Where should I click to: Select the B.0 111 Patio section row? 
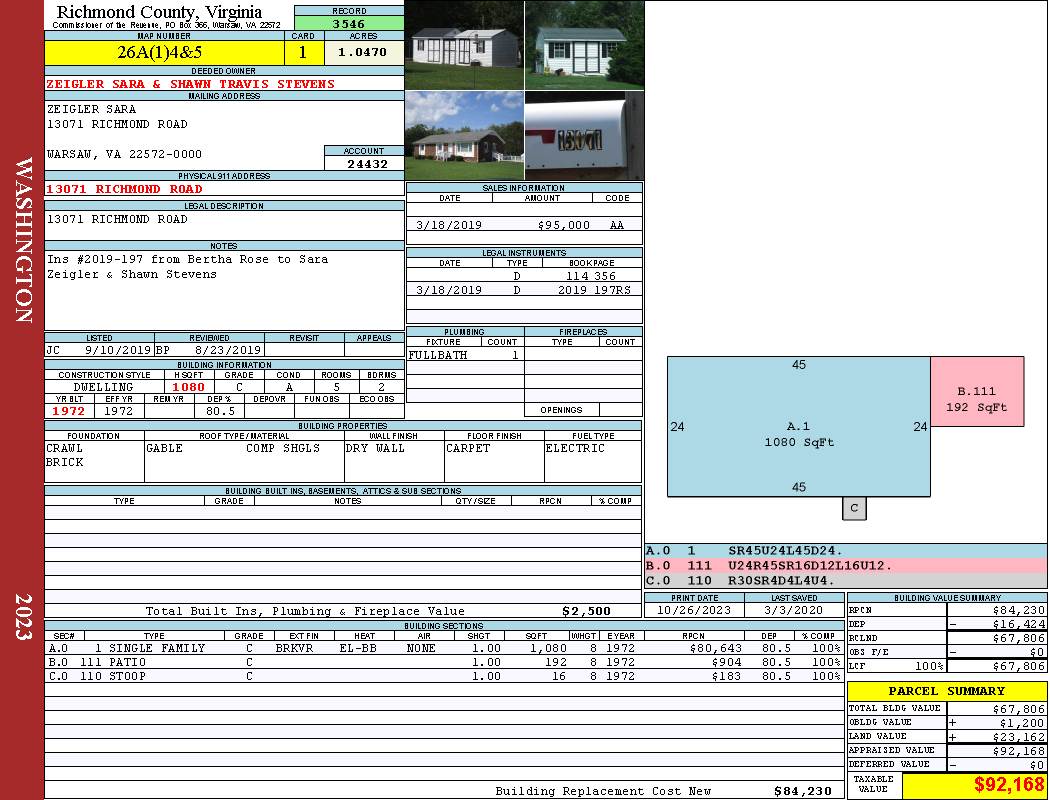(x=444, y=662)
